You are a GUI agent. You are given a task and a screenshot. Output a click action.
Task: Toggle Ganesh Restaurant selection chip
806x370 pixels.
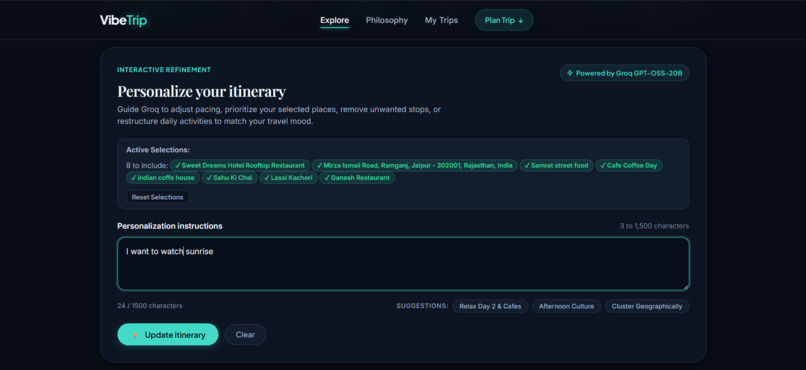point(357,178)
